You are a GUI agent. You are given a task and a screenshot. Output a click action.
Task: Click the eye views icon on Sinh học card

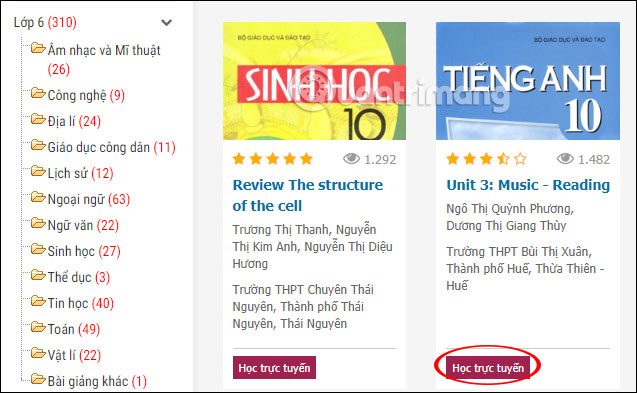(351, 159)
